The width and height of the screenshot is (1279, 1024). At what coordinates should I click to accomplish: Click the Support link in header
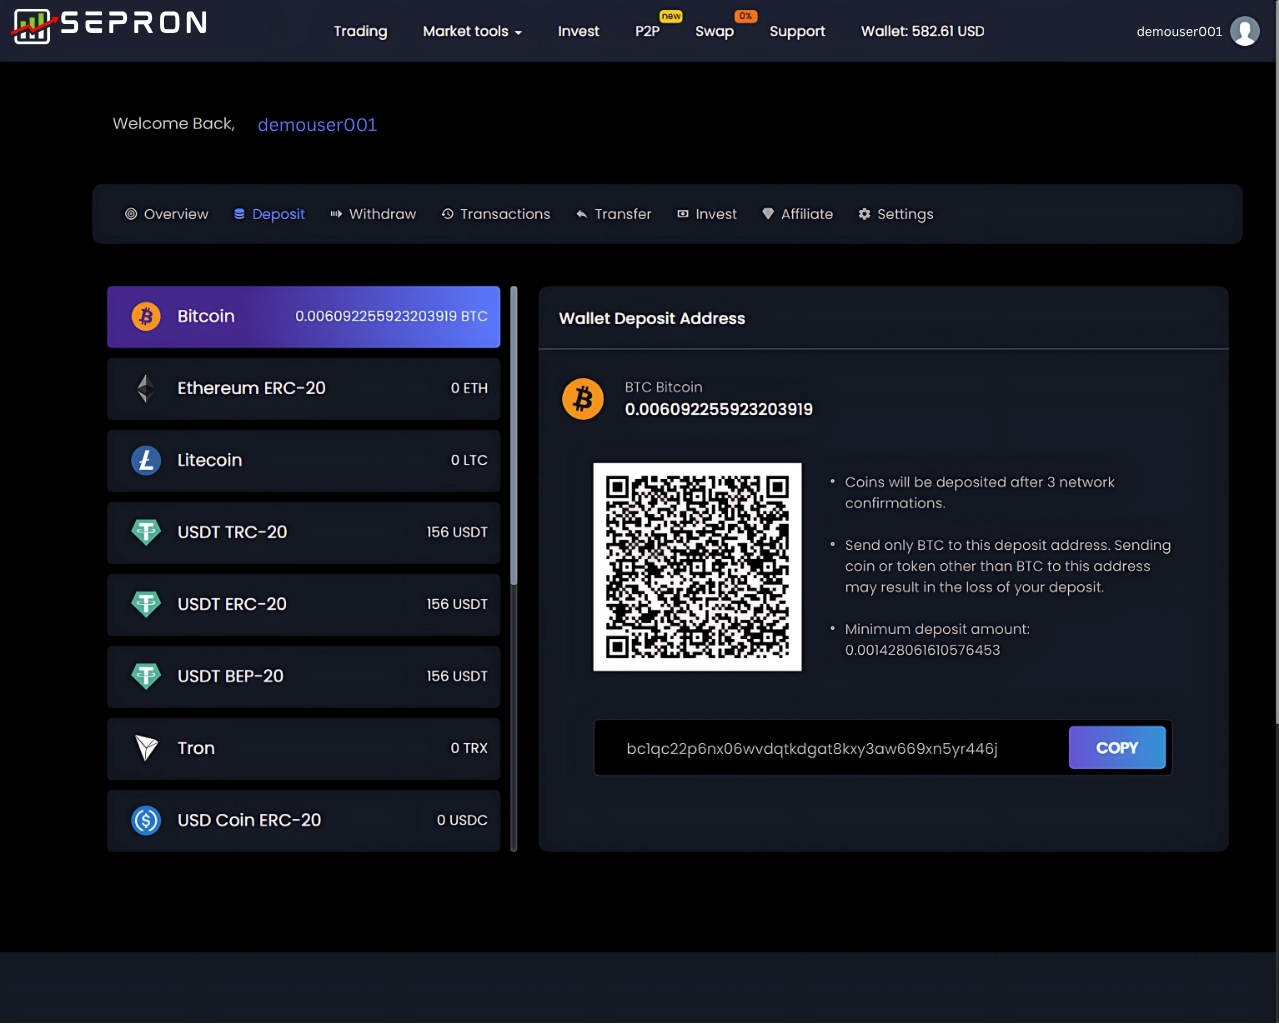click(797, 31)
